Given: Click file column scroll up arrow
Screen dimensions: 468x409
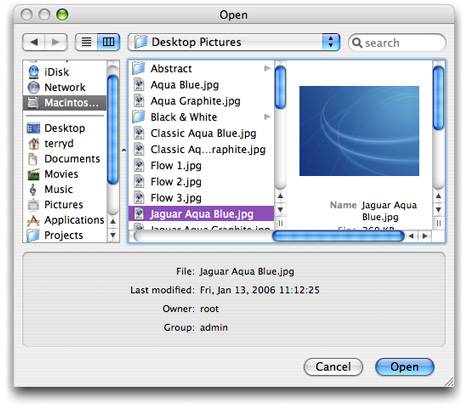Looking at the screenshot, I should pyautogui.click(x=280, y=196).
